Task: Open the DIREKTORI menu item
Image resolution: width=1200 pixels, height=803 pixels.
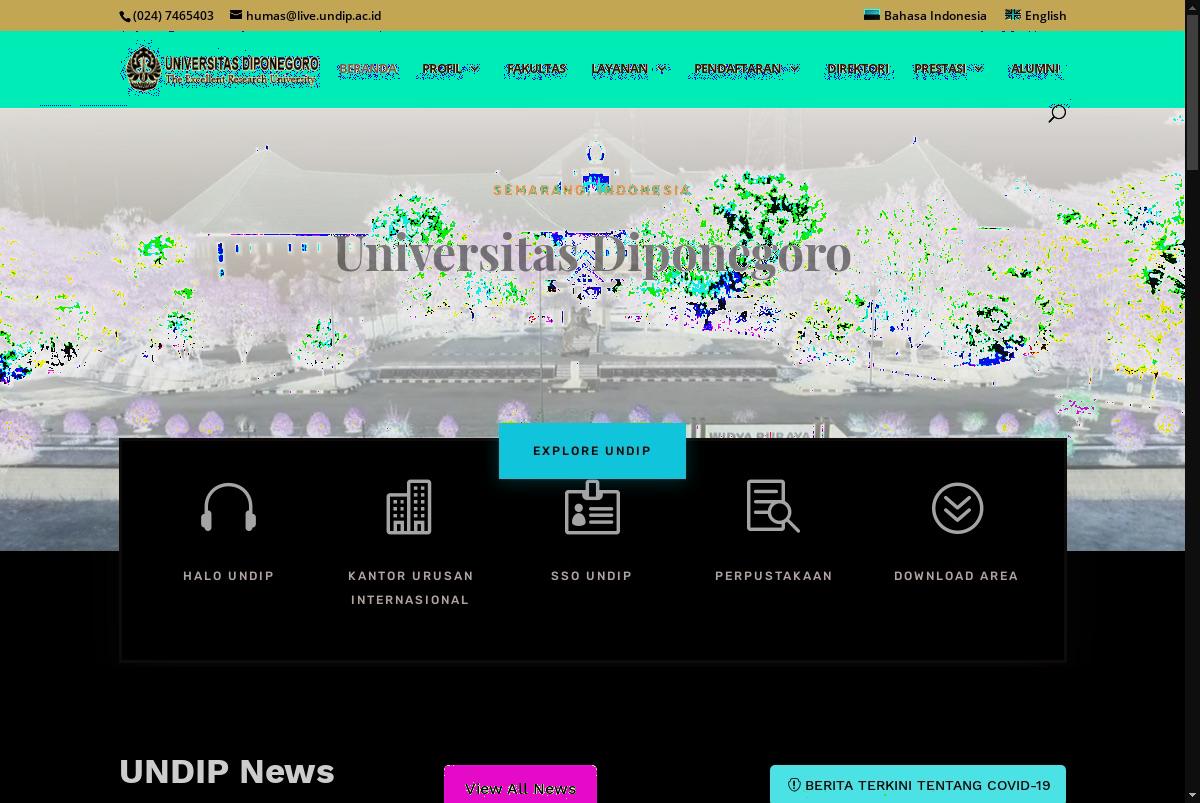Action: pos(857,69)
